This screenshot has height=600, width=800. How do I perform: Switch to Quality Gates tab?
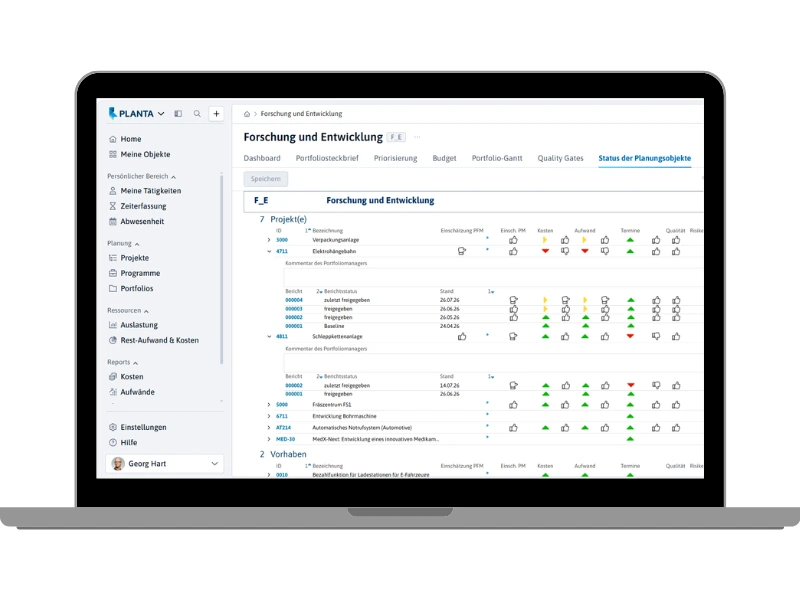[x=560, y=158]
